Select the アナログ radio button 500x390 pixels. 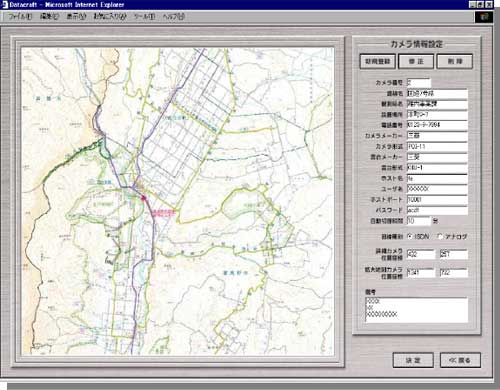tap(440, 236)
